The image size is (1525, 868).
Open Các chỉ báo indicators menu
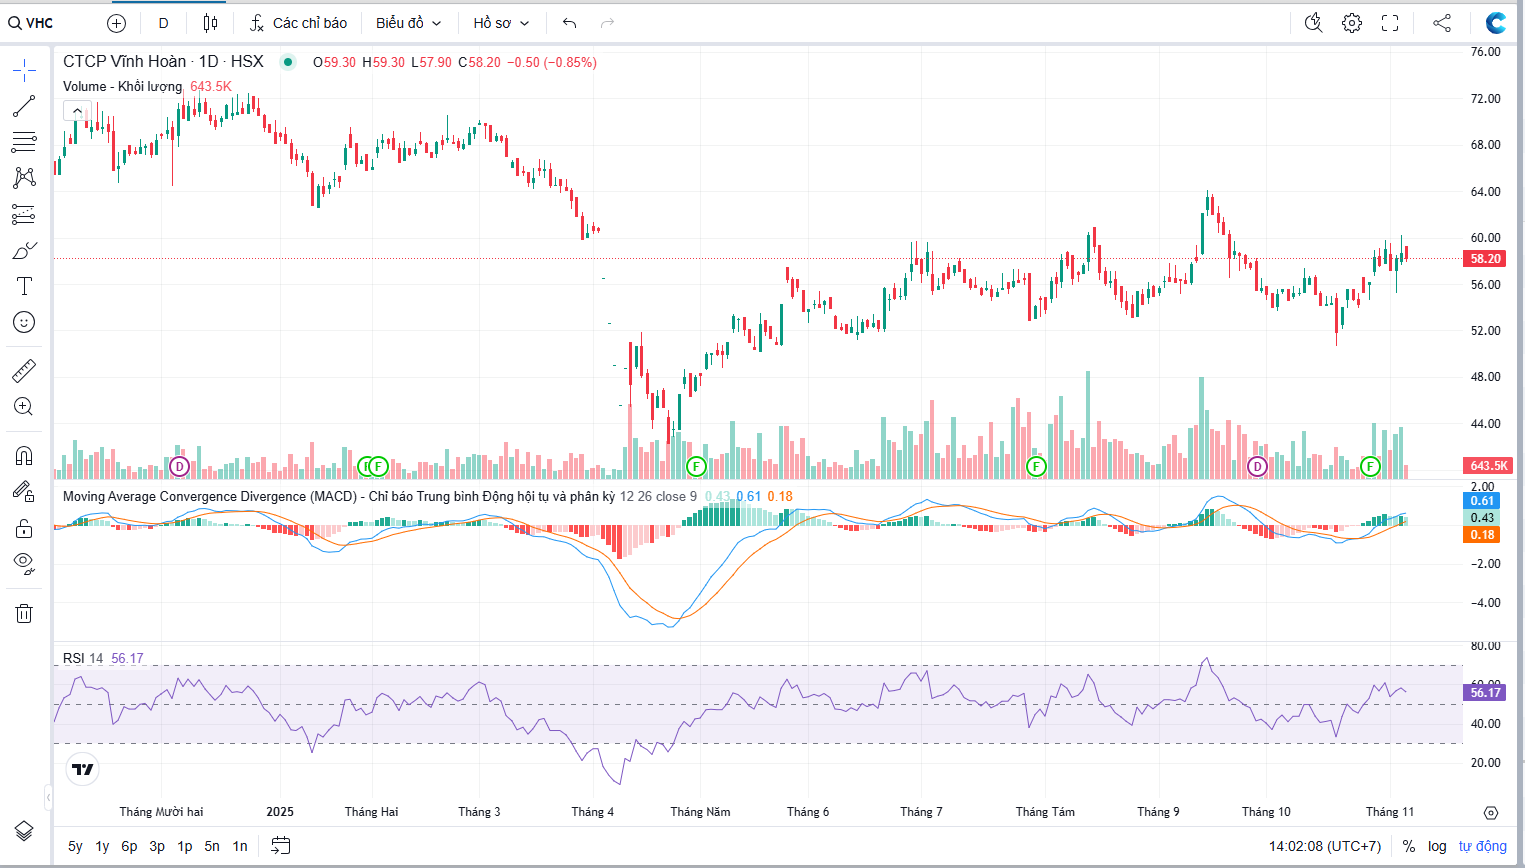click(x=298, y=23)
